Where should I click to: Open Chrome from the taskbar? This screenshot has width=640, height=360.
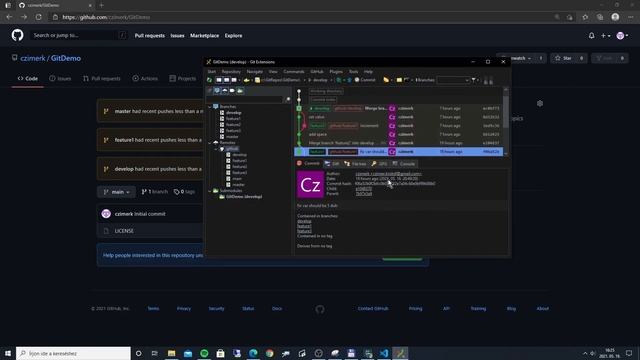point(269,353)
